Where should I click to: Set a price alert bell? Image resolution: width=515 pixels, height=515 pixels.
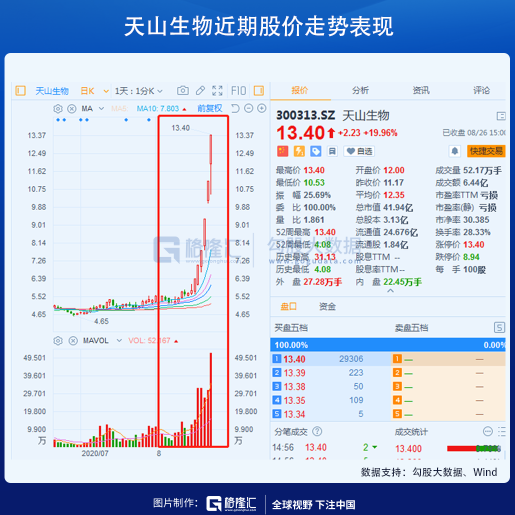[455, 151]
